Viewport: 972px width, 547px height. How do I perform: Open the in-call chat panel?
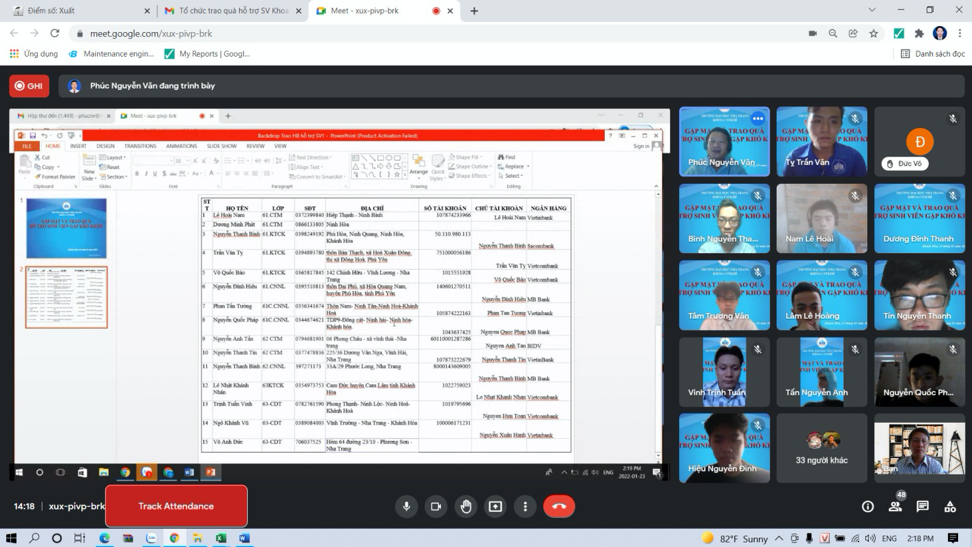point(922,507)
